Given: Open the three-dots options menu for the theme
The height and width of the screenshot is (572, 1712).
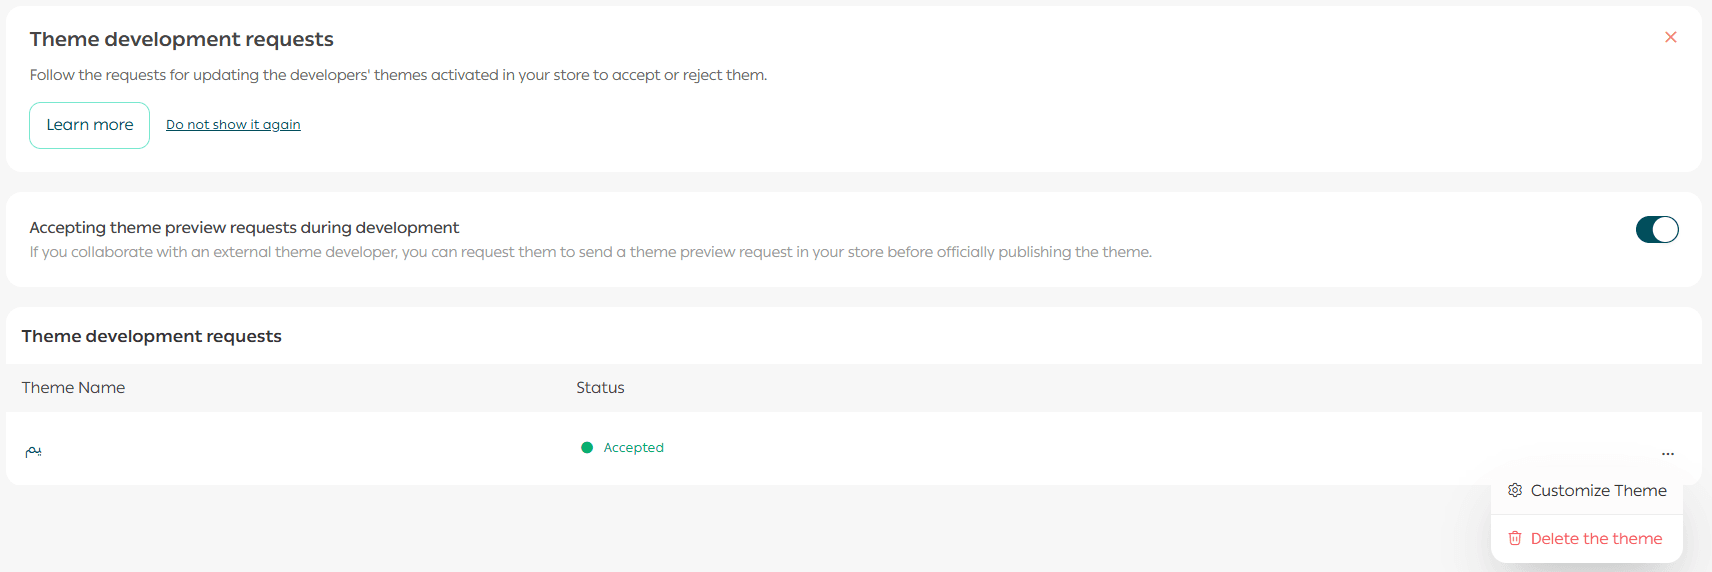Looking at the screenshot, I should coord(1667,454).
